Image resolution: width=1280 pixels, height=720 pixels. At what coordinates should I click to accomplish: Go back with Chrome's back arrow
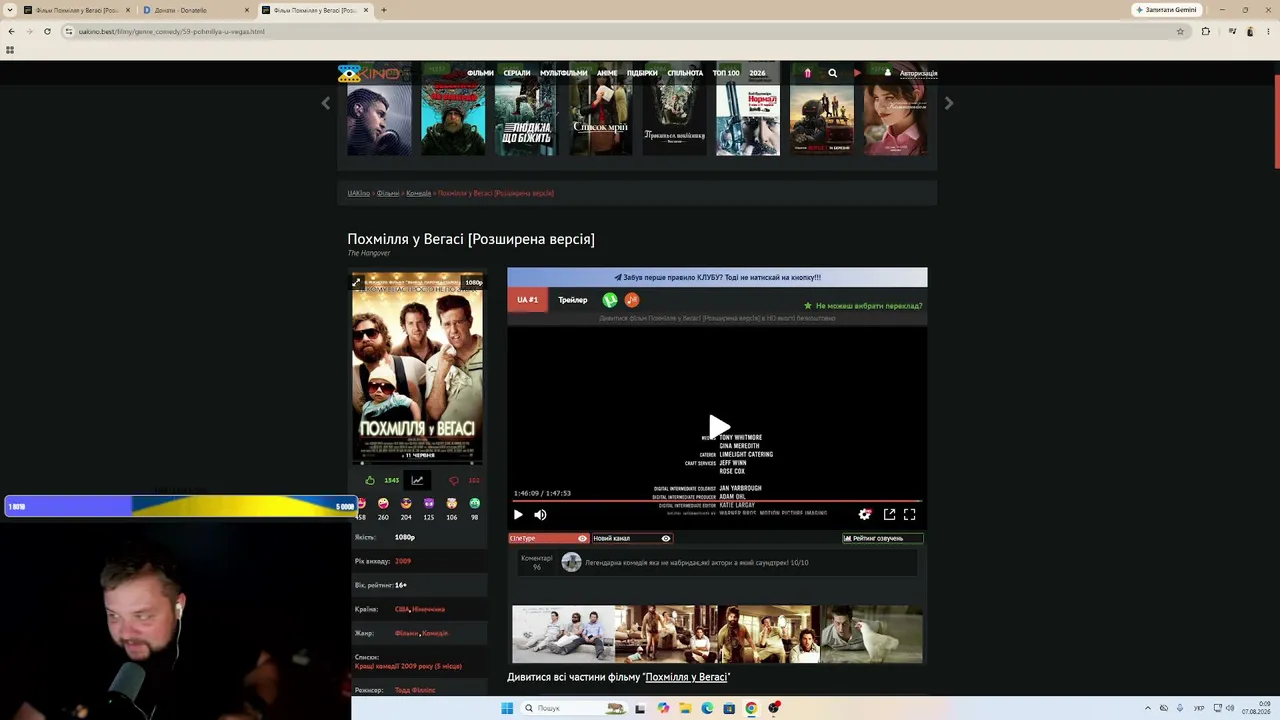tap(11, 31)
